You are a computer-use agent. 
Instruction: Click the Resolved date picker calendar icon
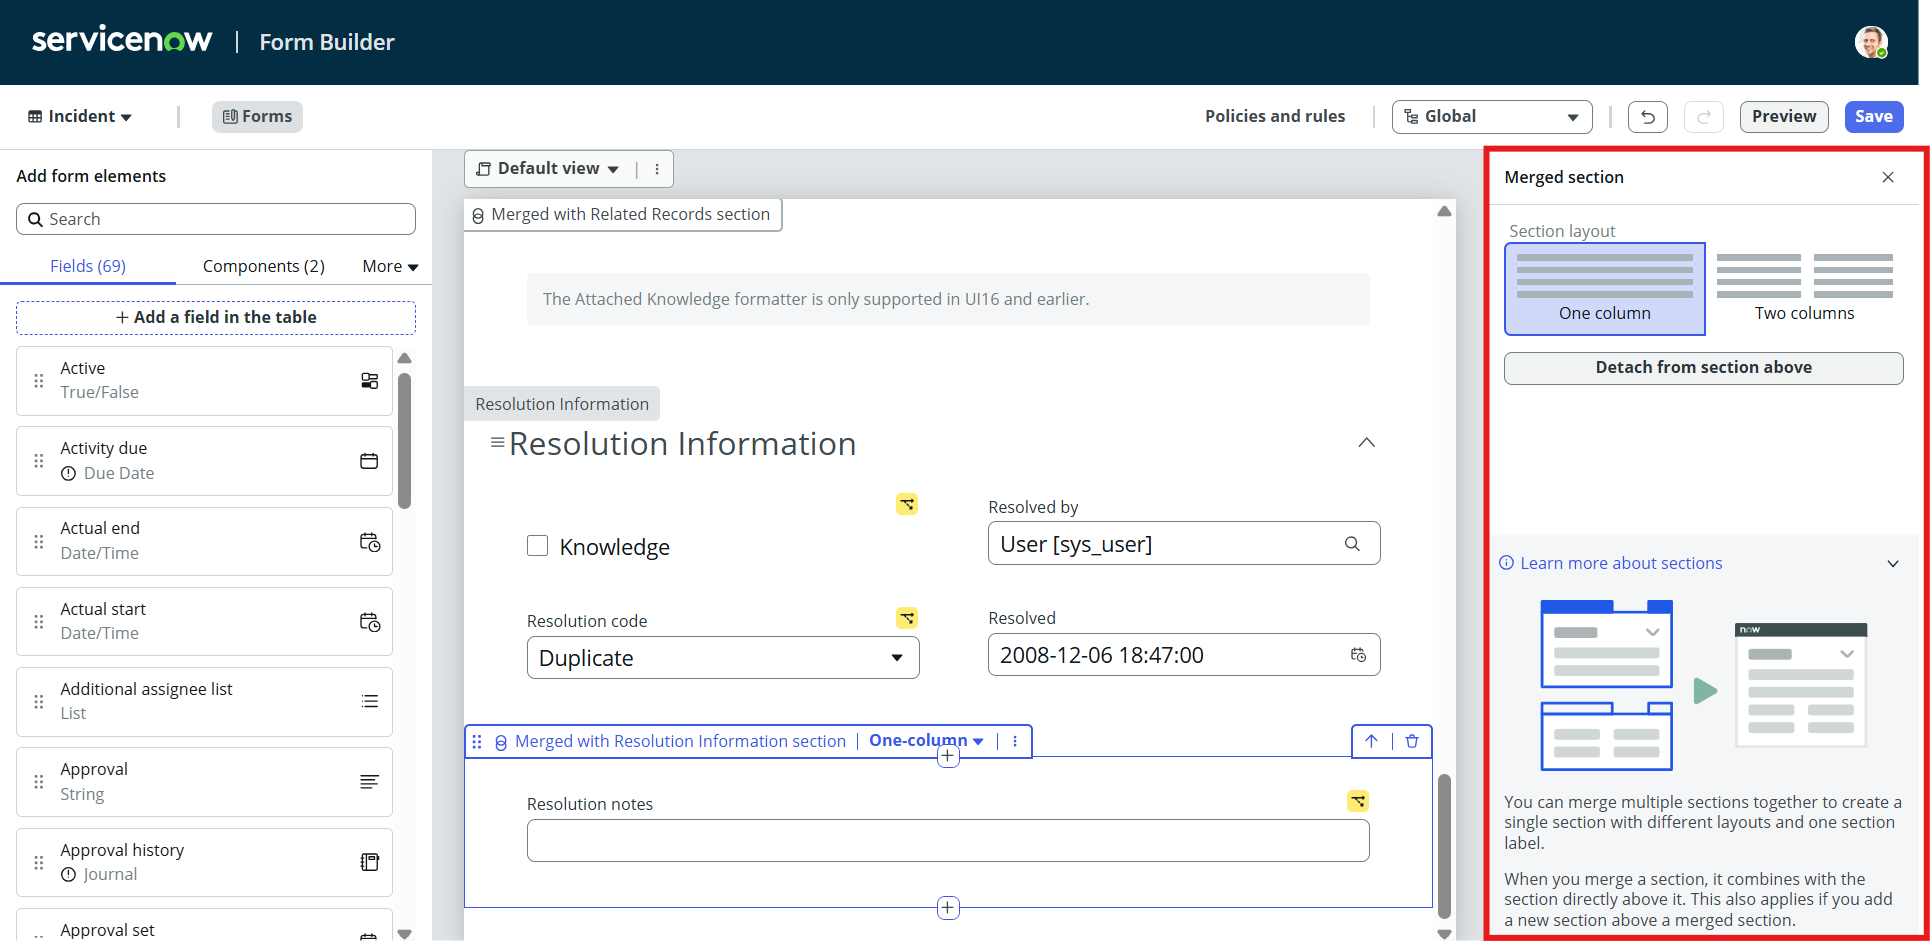click(x=1358, y=655)
